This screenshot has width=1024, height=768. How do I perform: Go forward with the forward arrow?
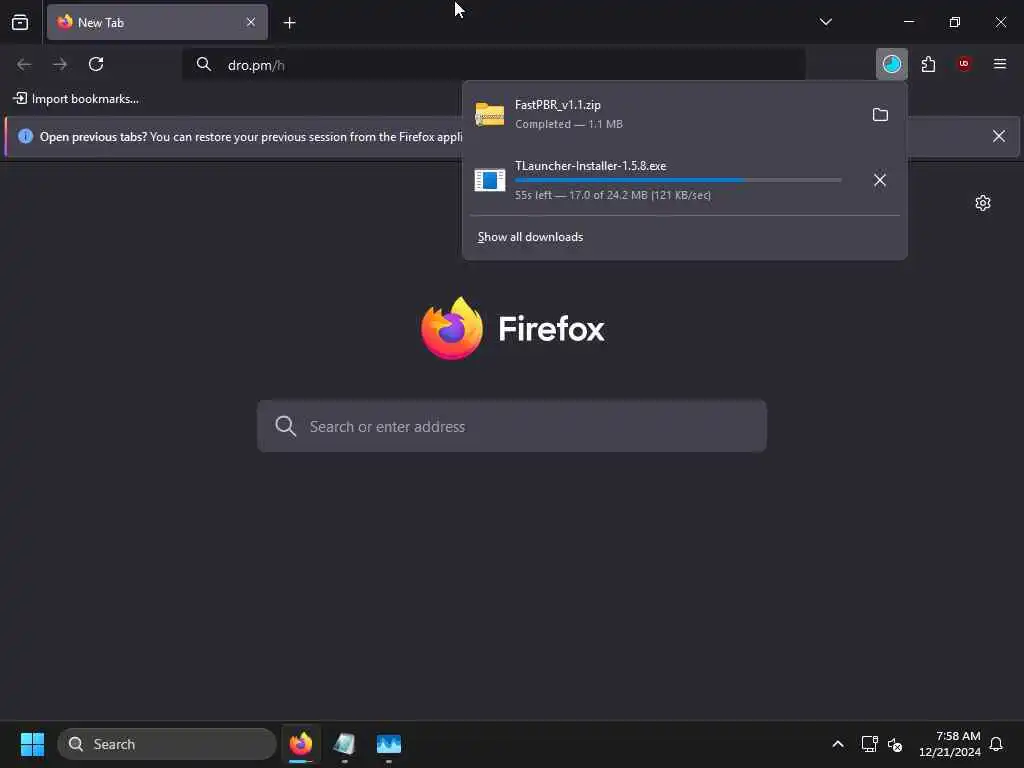pos(59,64)
